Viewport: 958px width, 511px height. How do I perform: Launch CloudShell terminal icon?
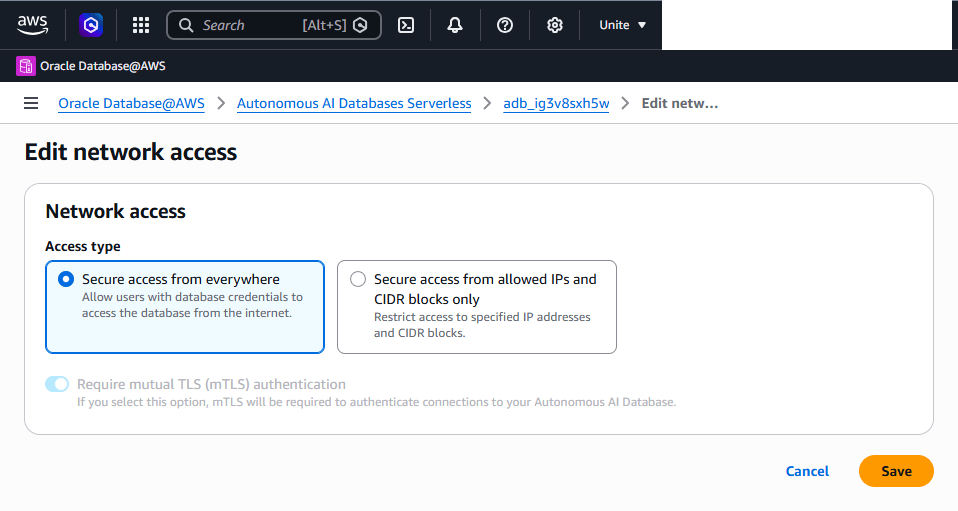coord(406,25)
